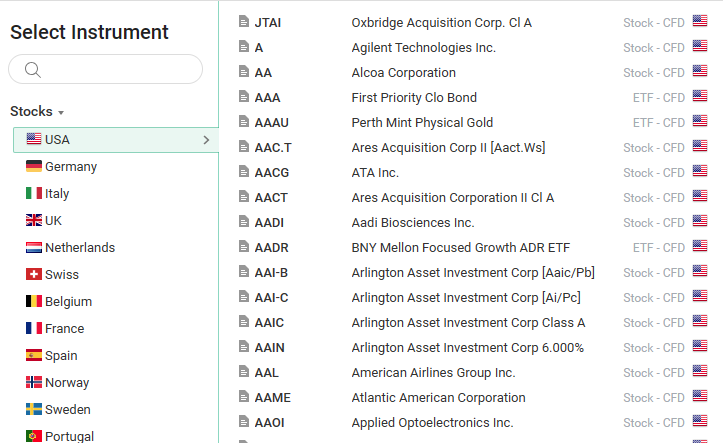Click the document icon beside JTAI
The width and height of the screenshot is (723, 443).
coord(244,22)
